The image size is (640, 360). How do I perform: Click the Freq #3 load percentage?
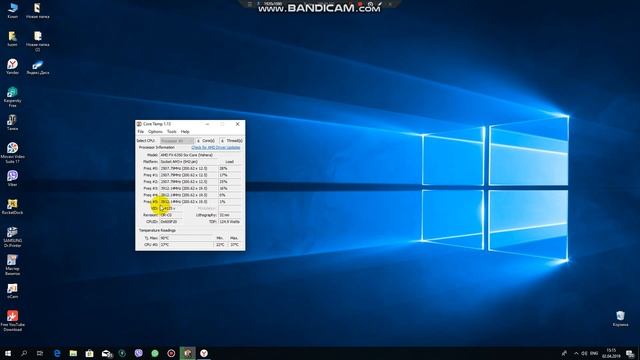(x=230, y=189)
